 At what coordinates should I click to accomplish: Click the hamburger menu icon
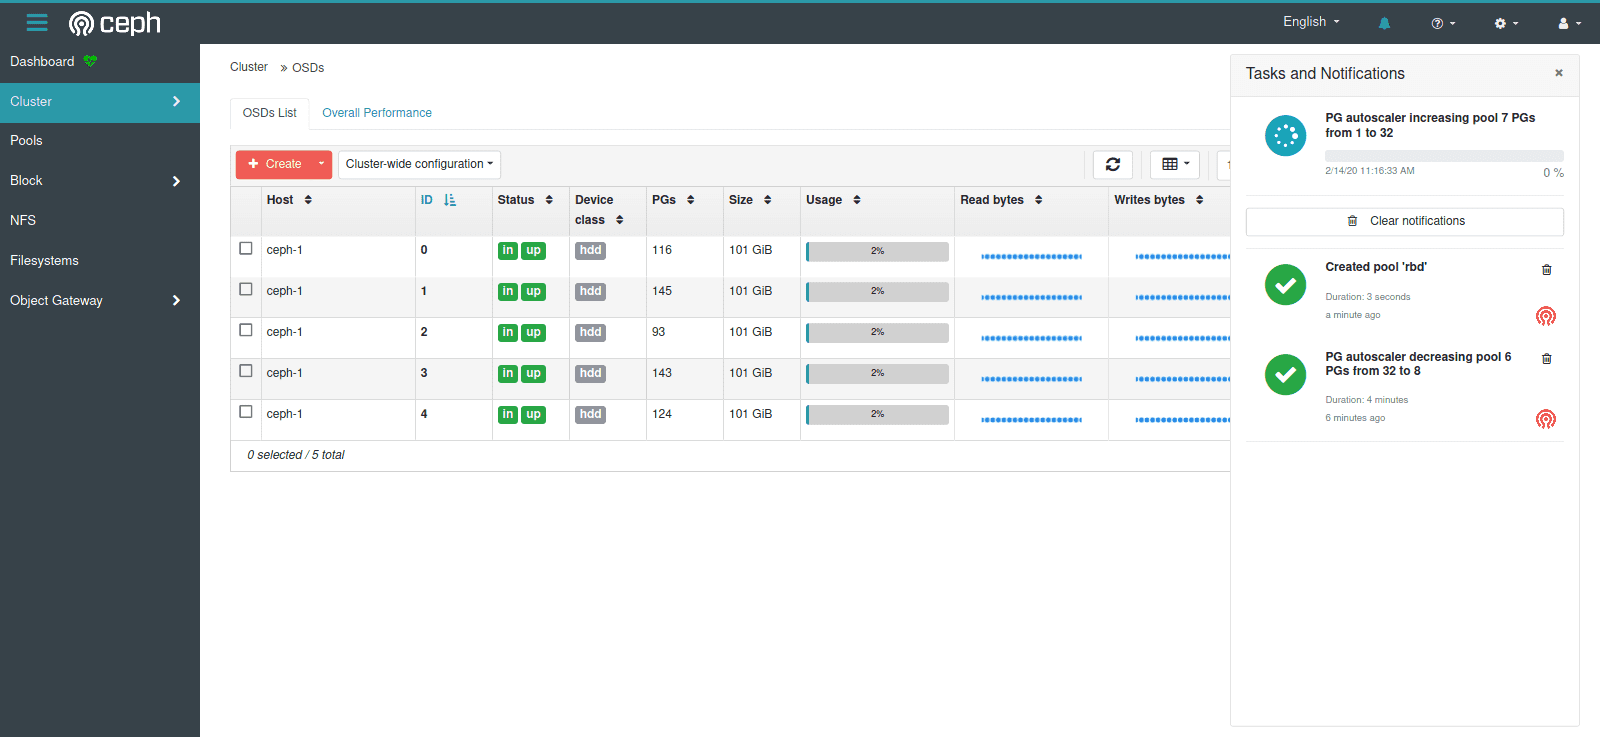(x=37, y=22)
